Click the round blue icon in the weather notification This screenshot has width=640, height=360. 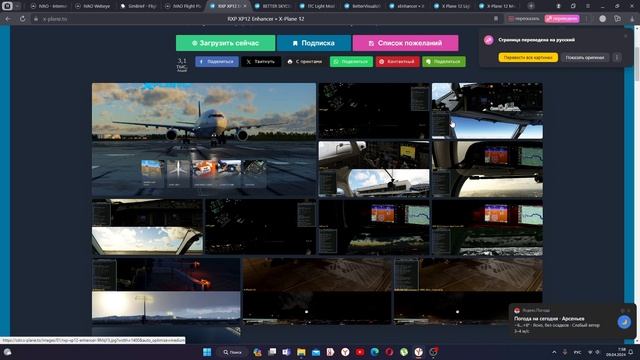click(x=624, y=322)
